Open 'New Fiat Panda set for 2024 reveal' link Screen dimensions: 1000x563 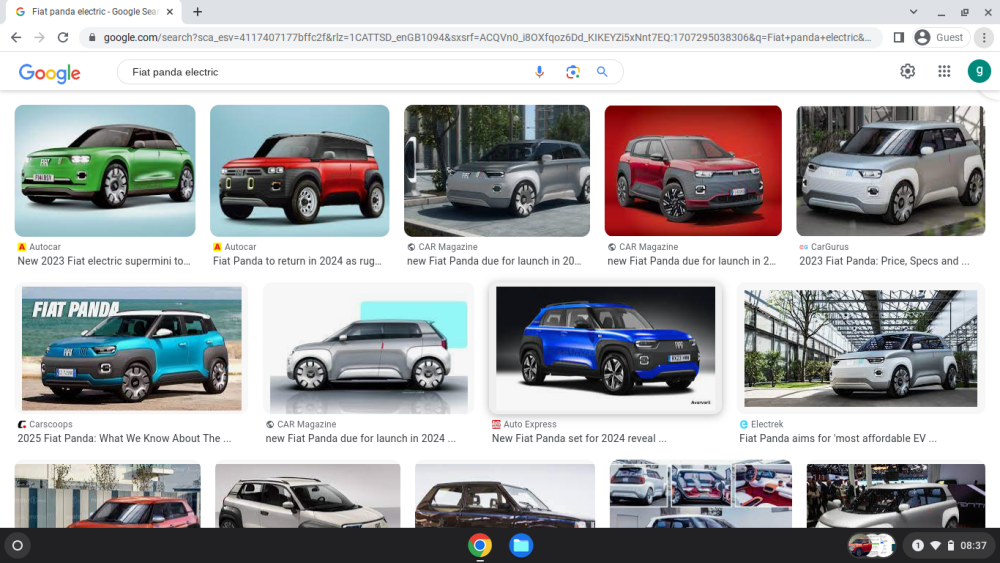click(x=579, y=438)
